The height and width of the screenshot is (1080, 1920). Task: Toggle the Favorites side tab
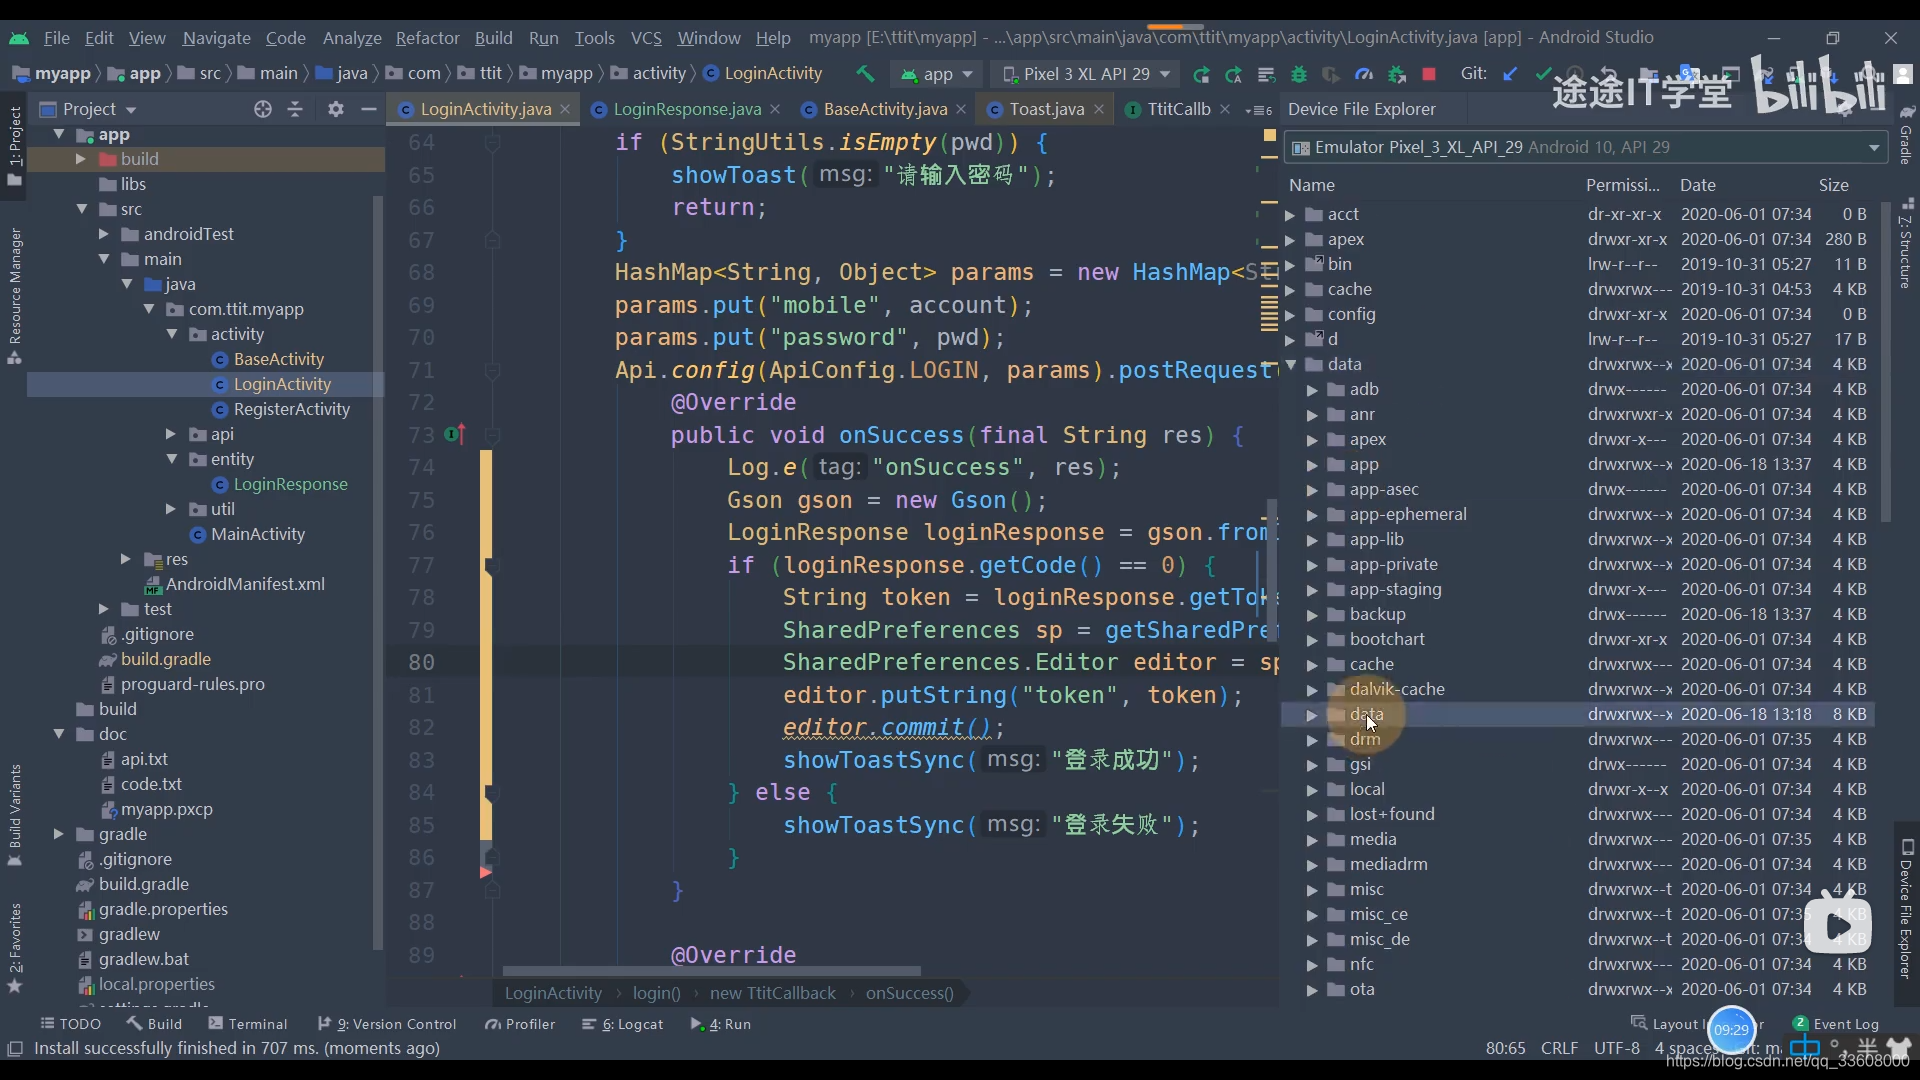pos(14,948)
